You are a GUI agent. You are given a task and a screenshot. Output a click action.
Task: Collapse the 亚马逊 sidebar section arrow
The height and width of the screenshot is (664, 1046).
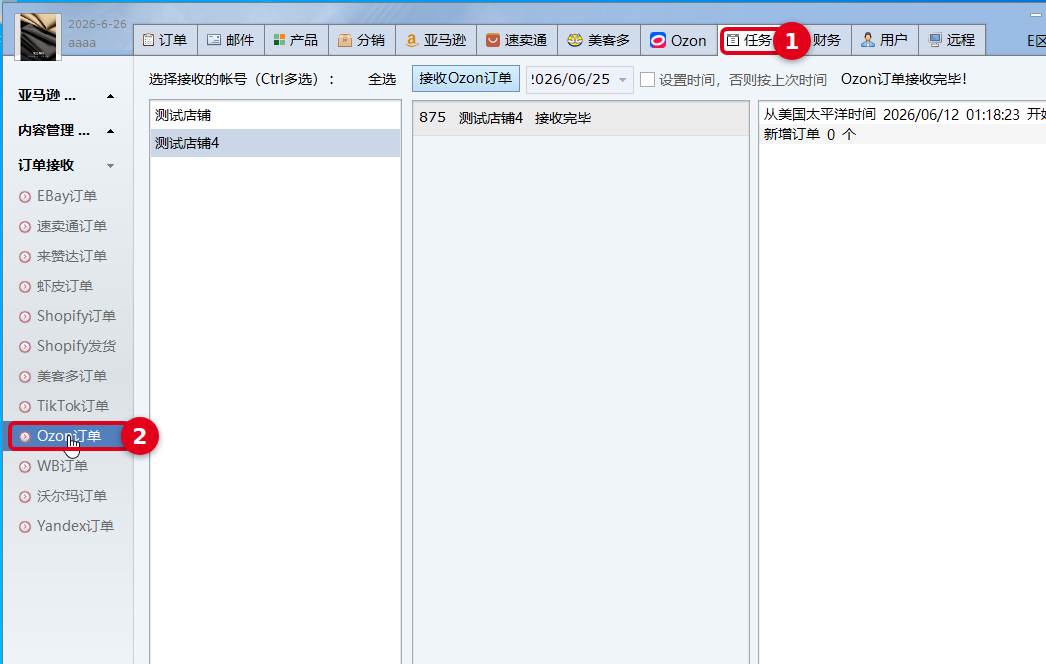tap(111, 96)
